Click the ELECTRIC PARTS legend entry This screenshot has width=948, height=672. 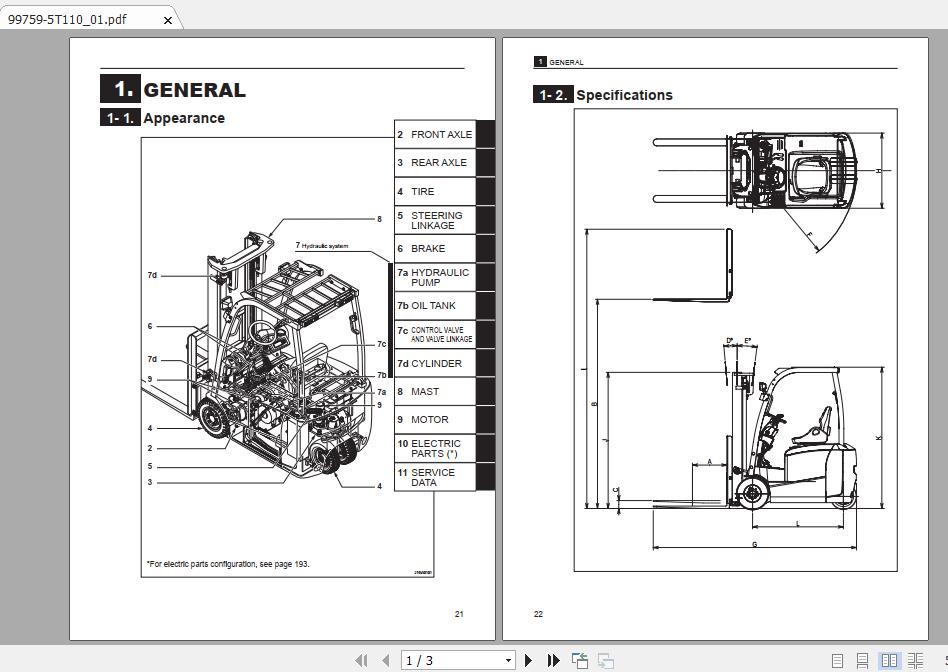point(435,448)
